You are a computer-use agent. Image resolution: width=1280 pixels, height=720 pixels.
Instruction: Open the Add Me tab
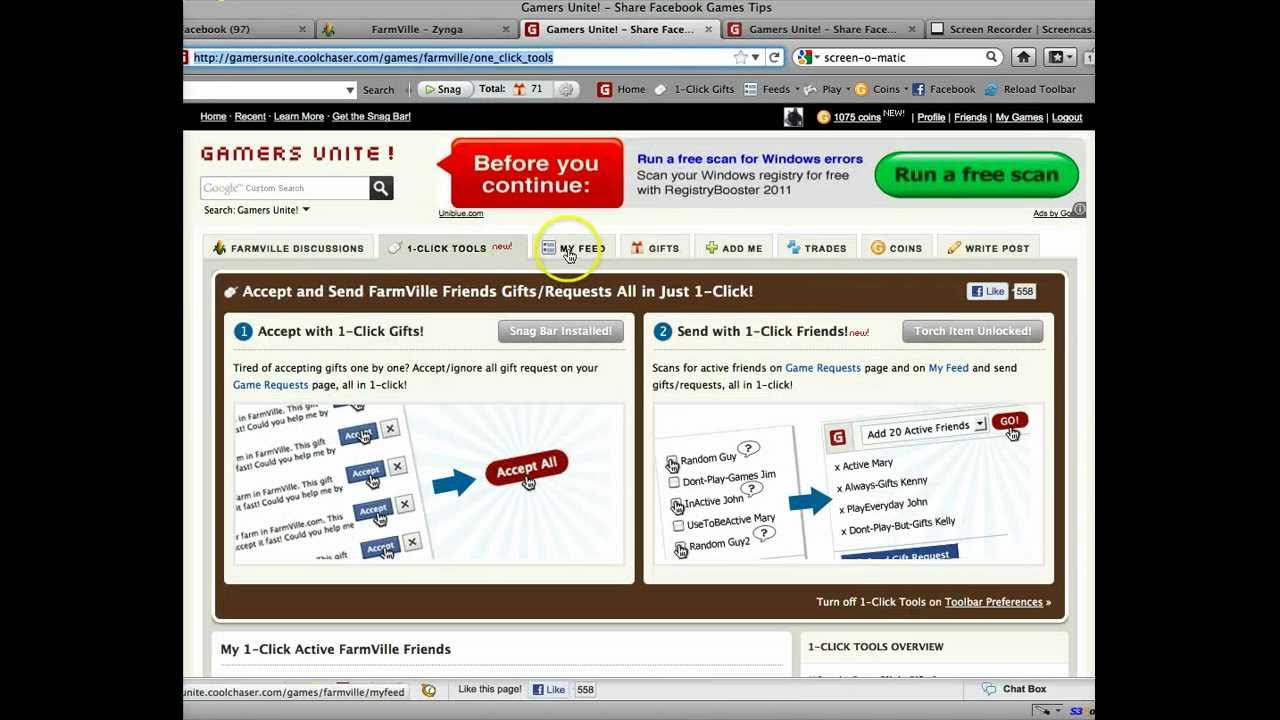(x=734, y=248)
